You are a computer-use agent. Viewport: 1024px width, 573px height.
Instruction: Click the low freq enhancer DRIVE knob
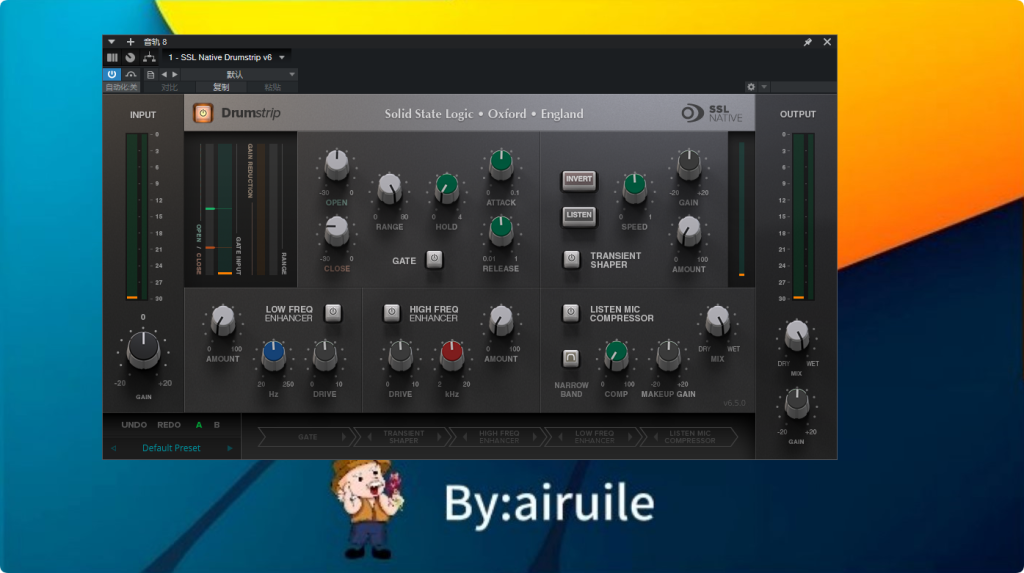[x=325, y=355]
